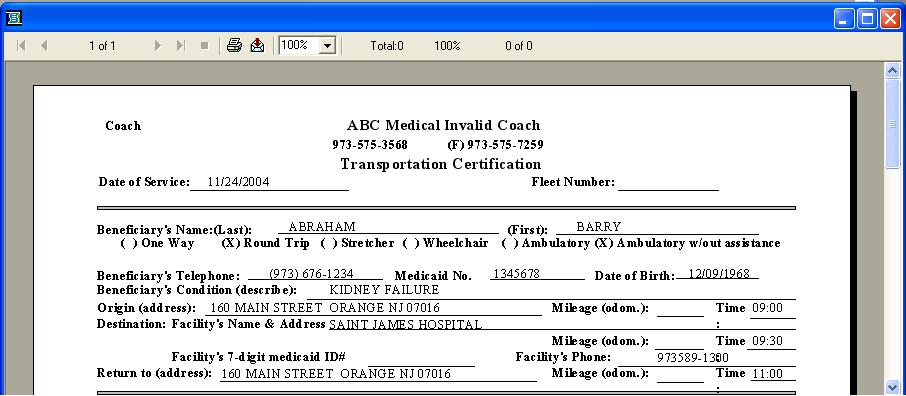Stop loading square button in toolbar
Viewport: 906px width, 396px height.
[x=204, y=46]
